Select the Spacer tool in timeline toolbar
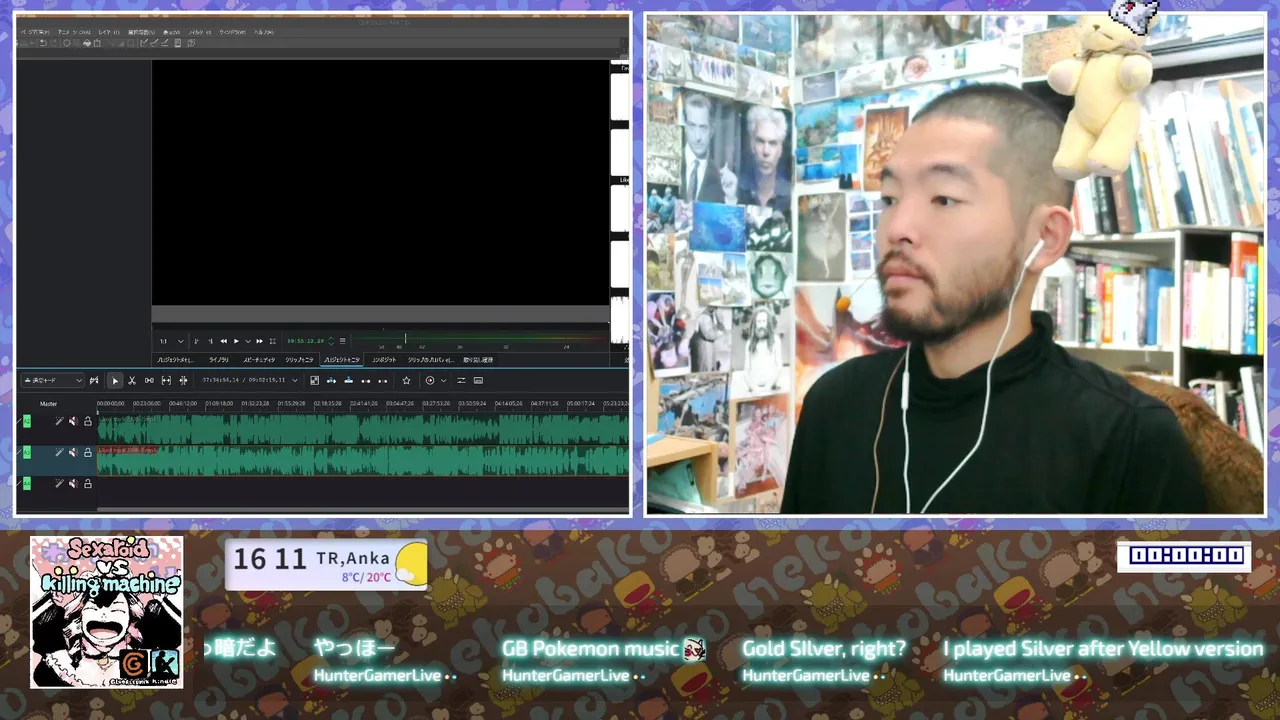 pyautogui.click(x=149, y=381)
